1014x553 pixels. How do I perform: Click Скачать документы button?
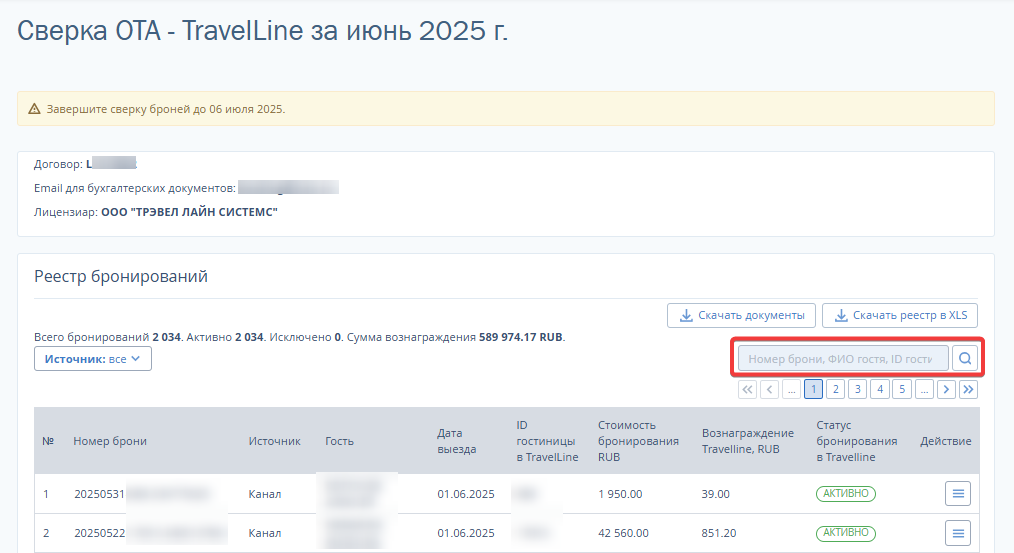click(741, 315)
